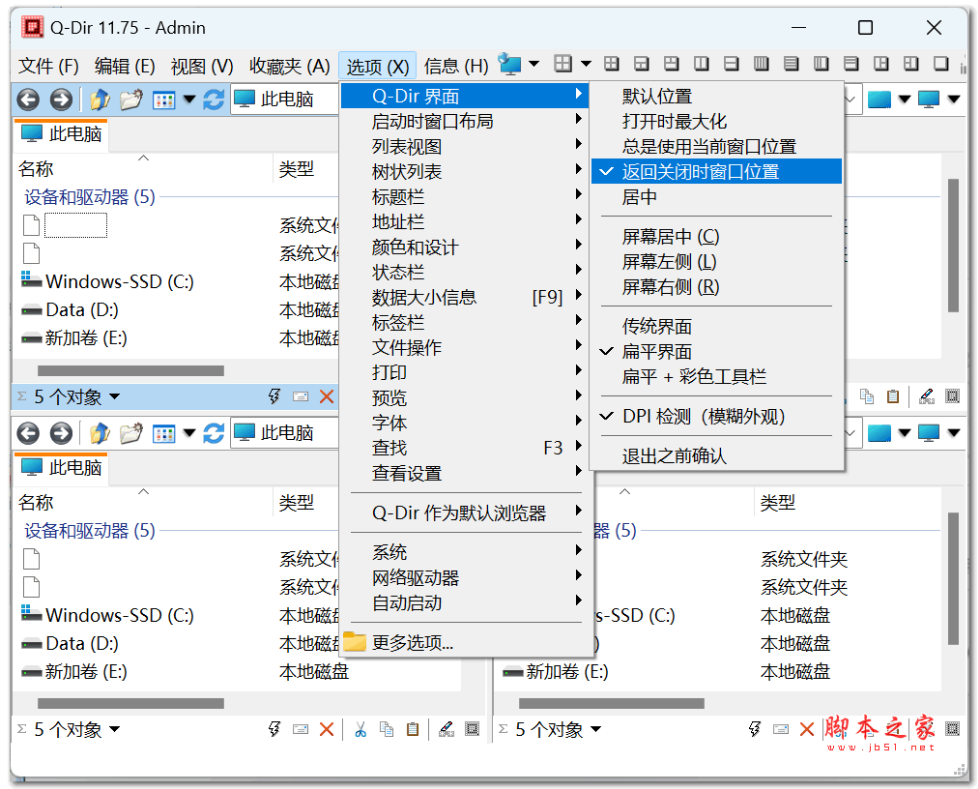Image resolution: width=978 pixels, height=789 pixels.
Task: Select 默认位置 window position option
Action: [717, 96]
